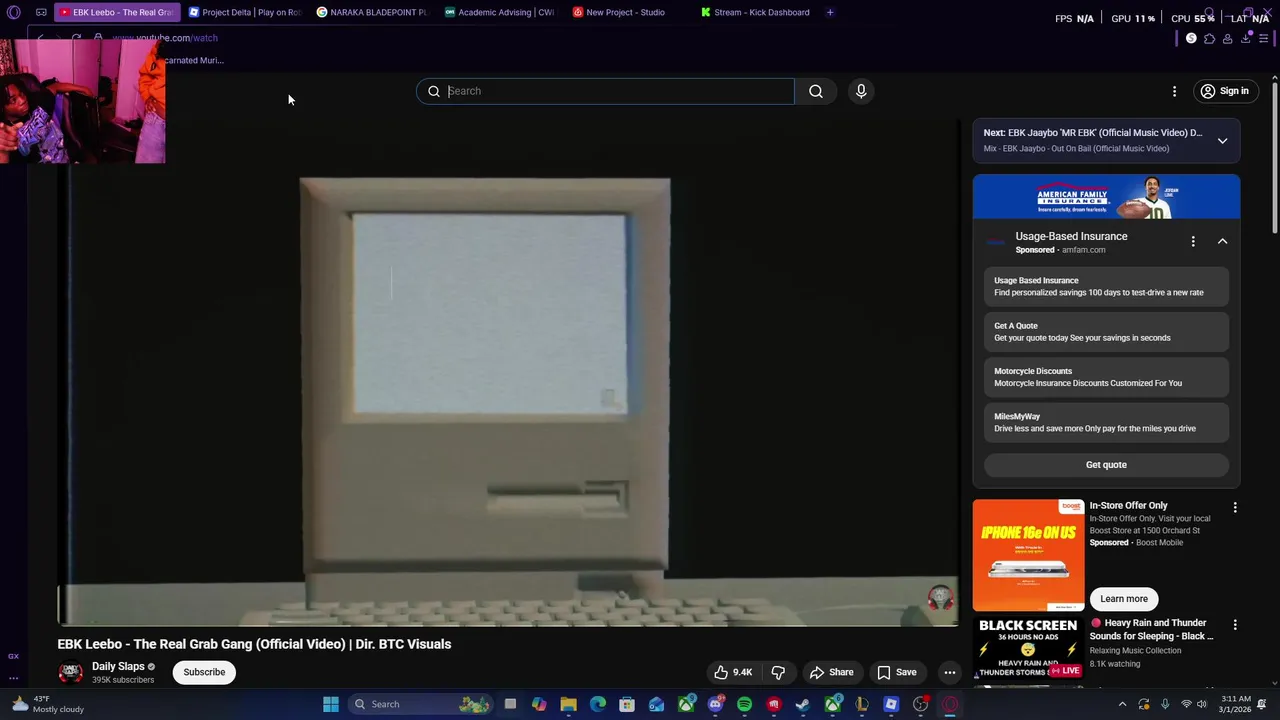Open options menu for In-Store Offer Only ad
The height and width of the screenshot is (720, 1280).
pyautogui.click(x=1235, y=508)
